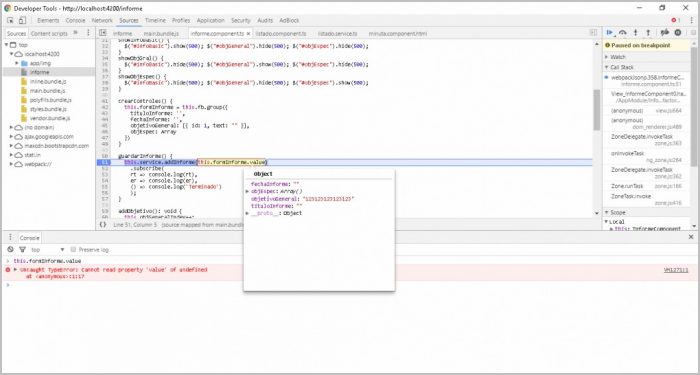Open console context dropdown 'top'
The image size is (700, 375).
point(48,250)
